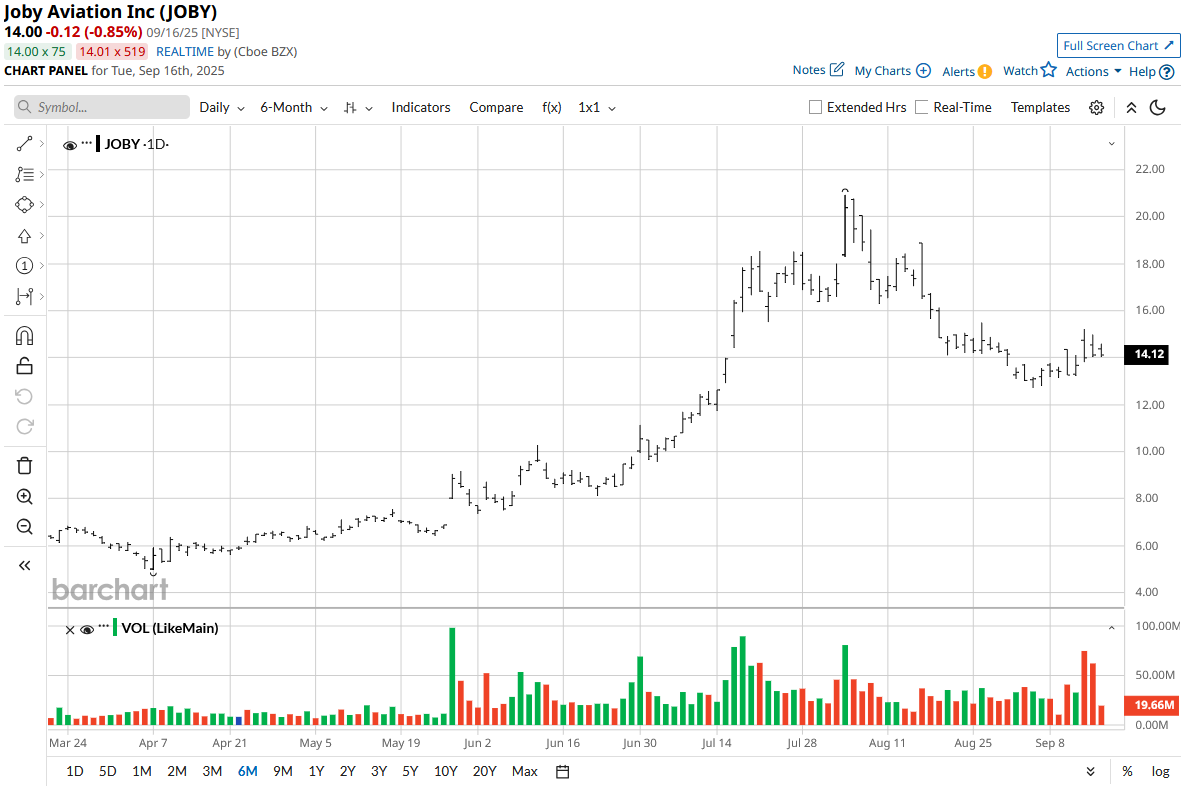Enable the Real-Time checkbox
Screen dimensions: 1194x812
coord(921,107)
